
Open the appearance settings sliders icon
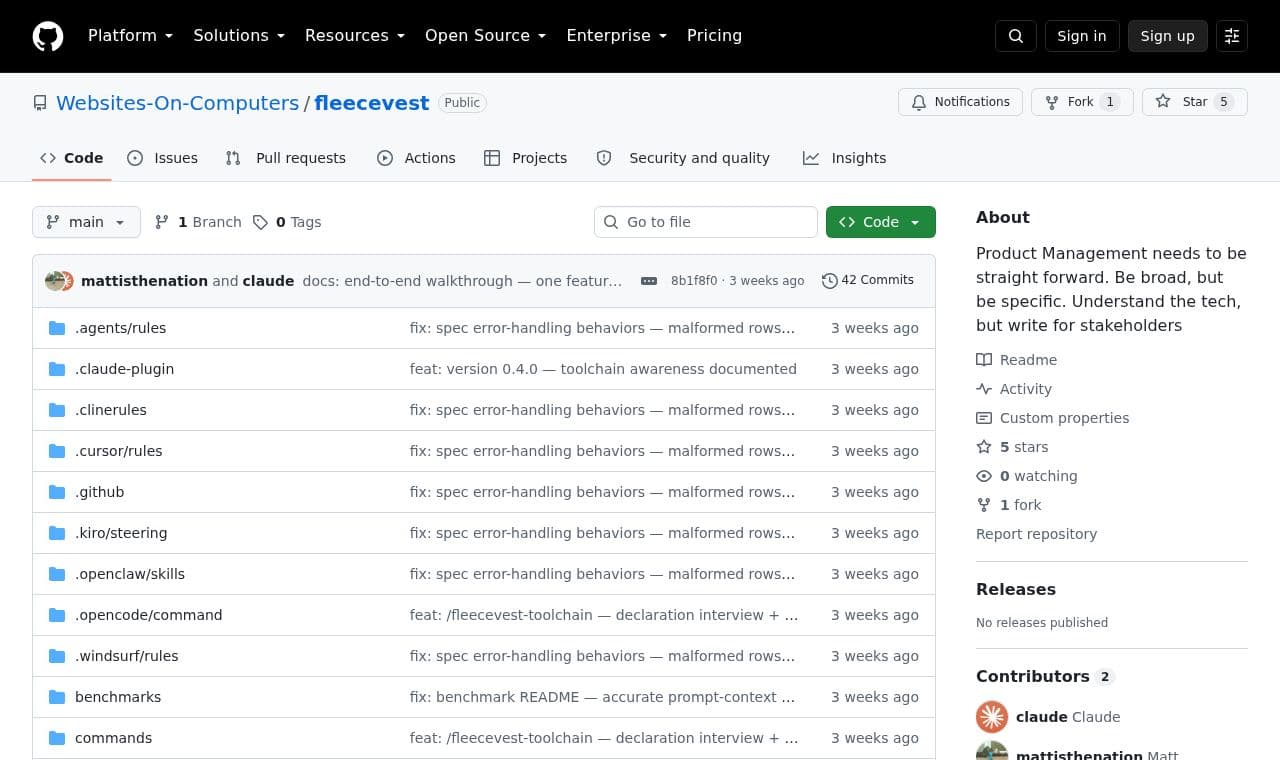(x=1232, y=36)
